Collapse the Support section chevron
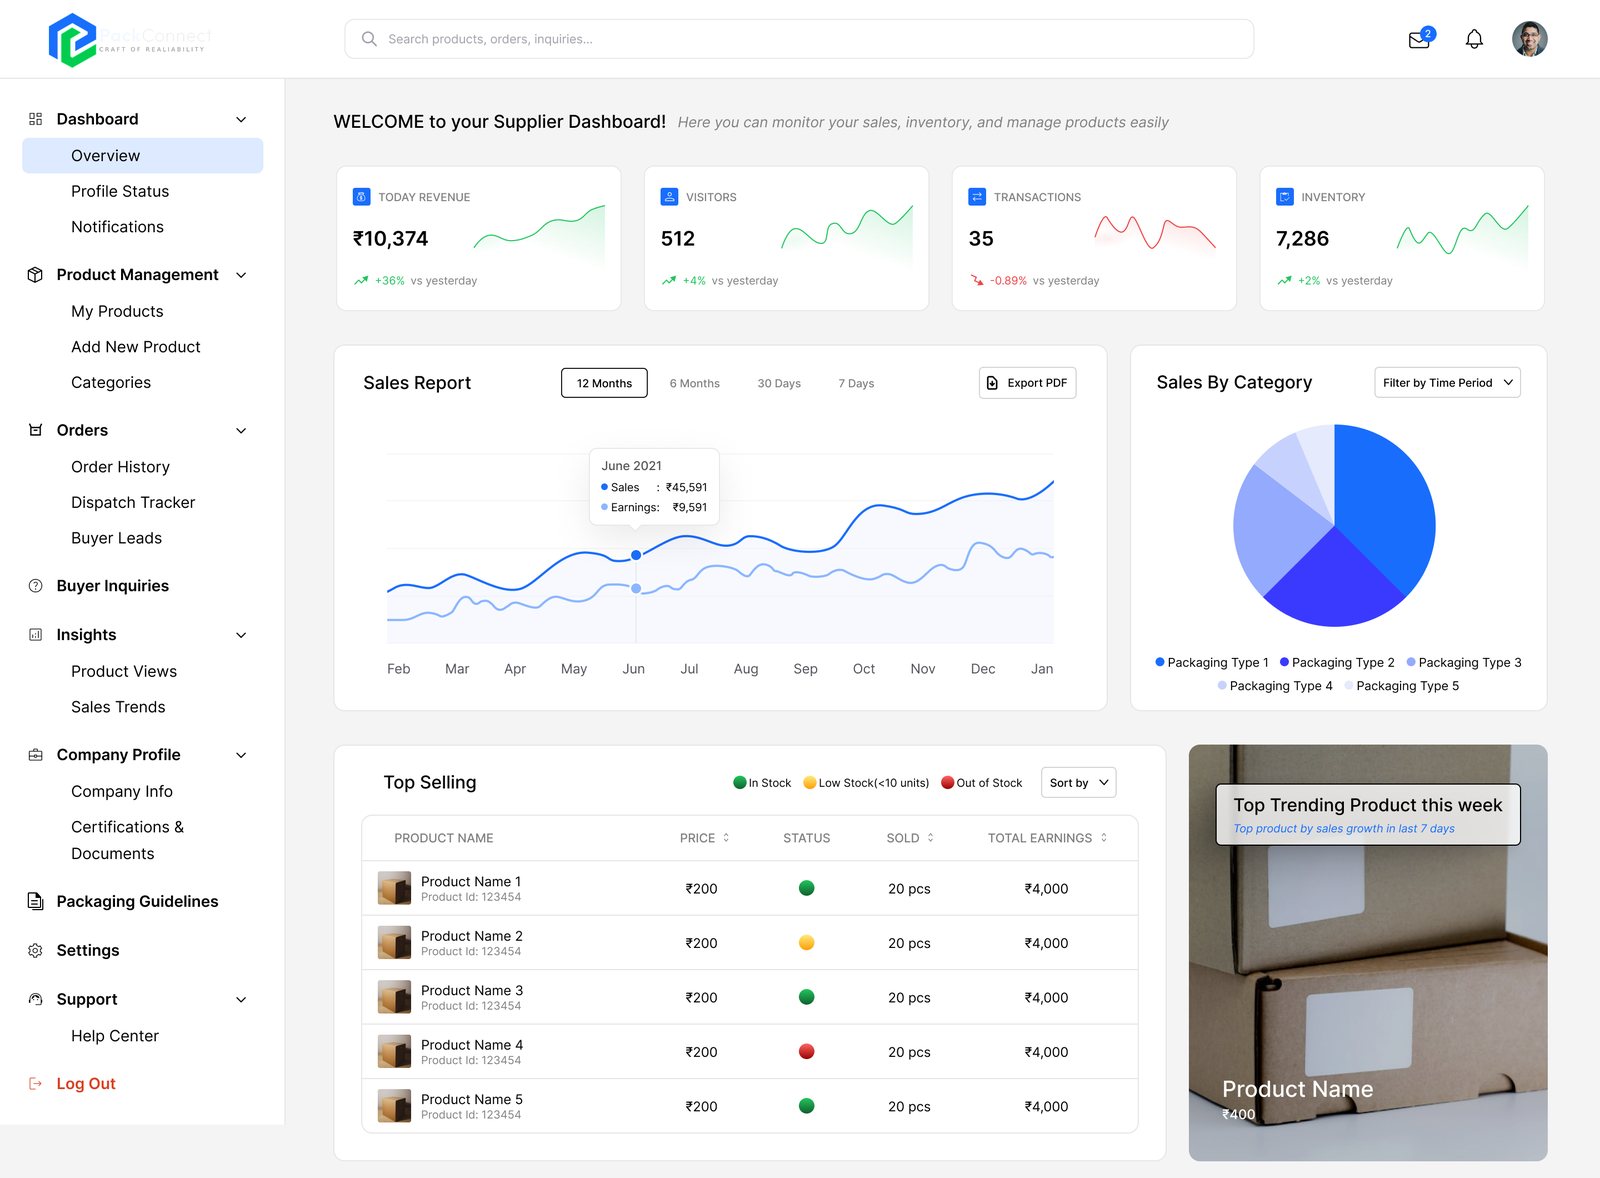The width and height of the screenshot is (1600, 1178). (241, 1000)
